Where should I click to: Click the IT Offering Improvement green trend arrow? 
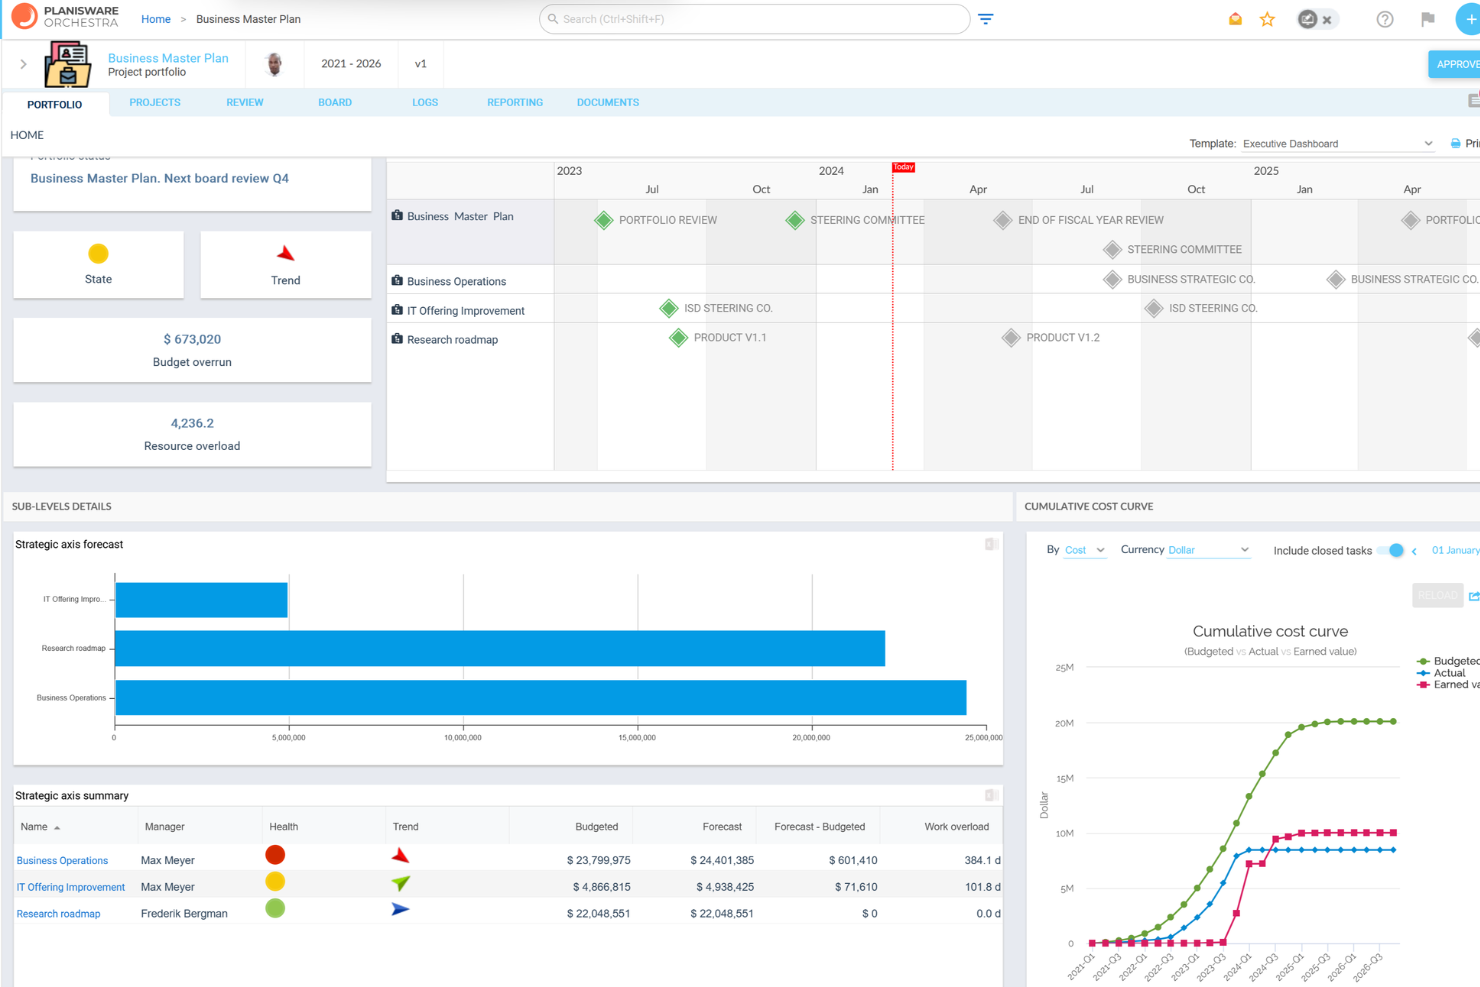[x=400, y=883]
